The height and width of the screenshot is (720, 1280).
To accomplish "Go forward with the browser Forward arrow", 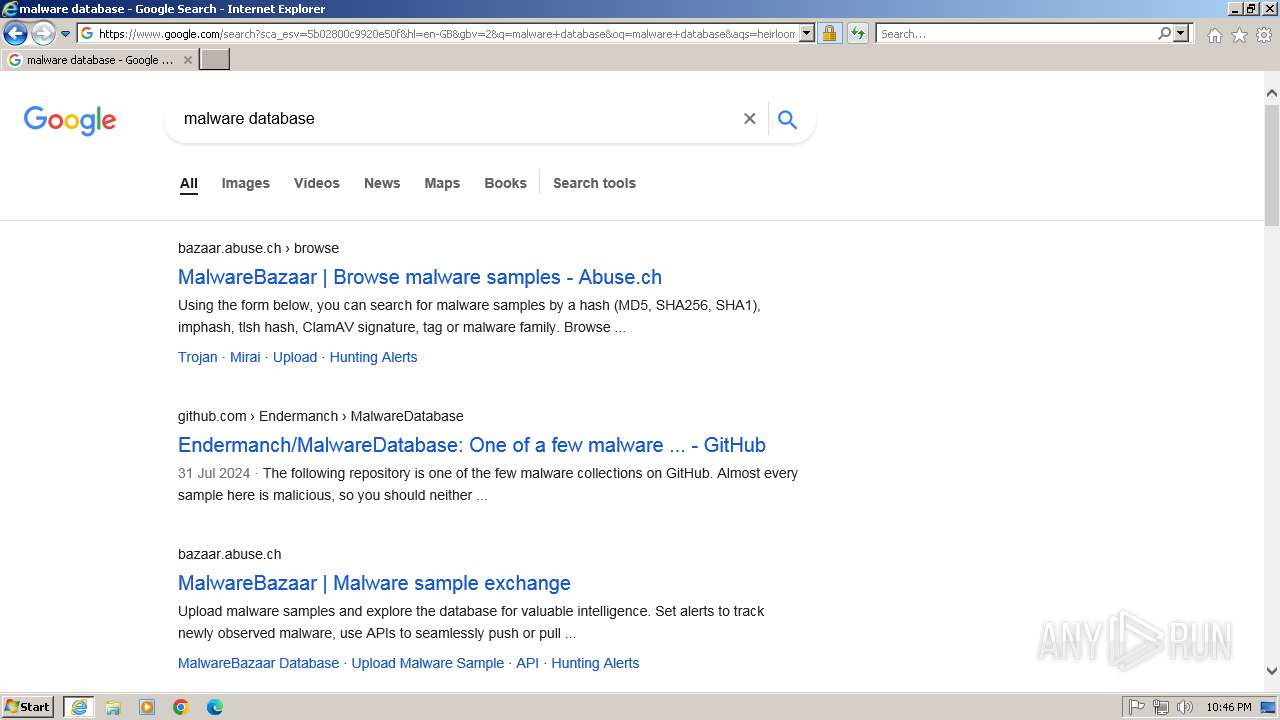I will click(x=42, y=34).
